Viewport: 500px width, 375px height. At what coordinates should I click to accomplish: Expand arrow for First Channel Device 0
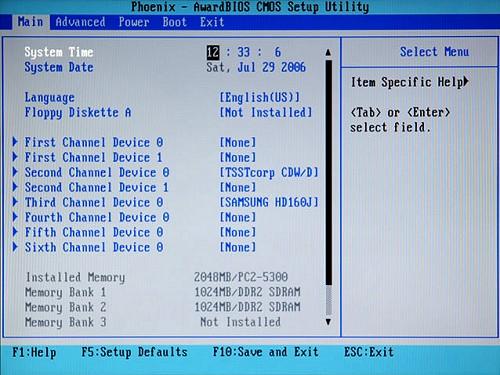[15, 142]
